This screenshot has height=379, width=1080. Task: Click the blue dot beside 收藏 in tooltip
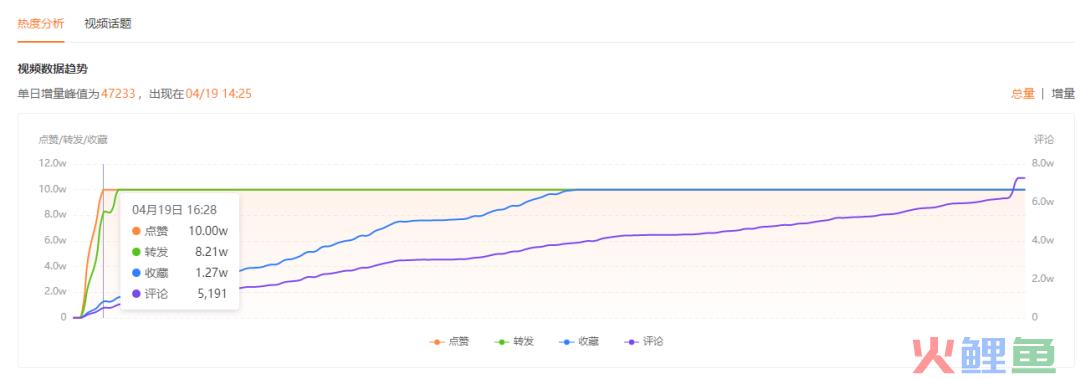[136, 273]
